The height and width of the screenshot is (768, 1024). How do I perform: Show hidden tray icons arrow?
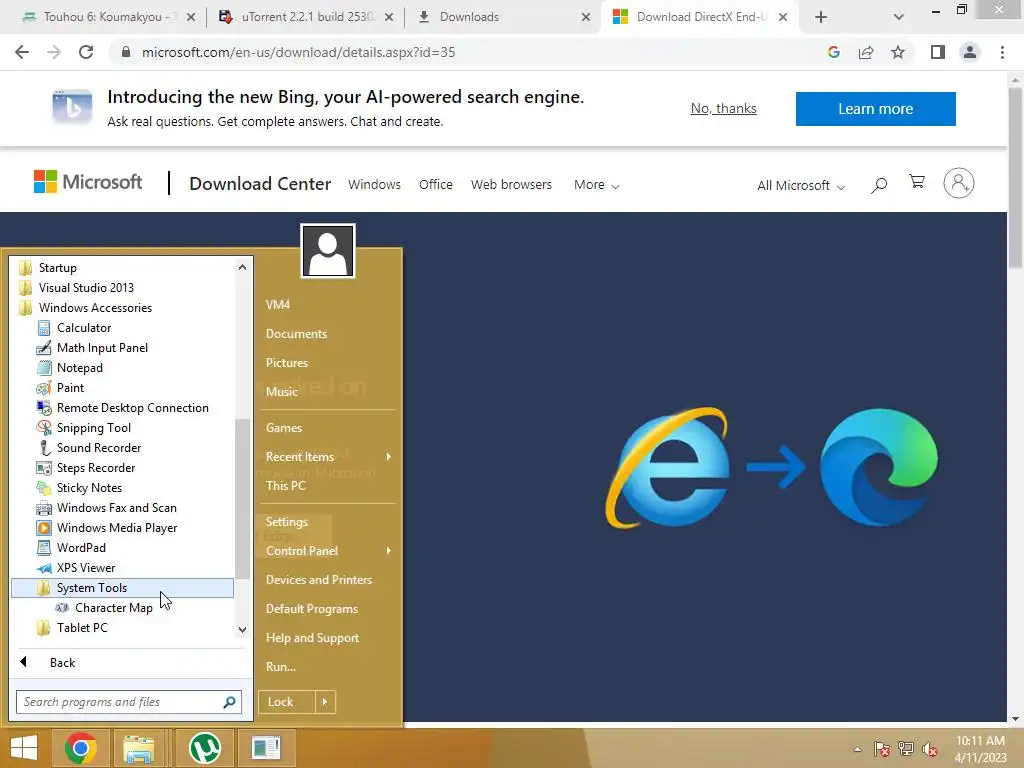coord(857,749)
